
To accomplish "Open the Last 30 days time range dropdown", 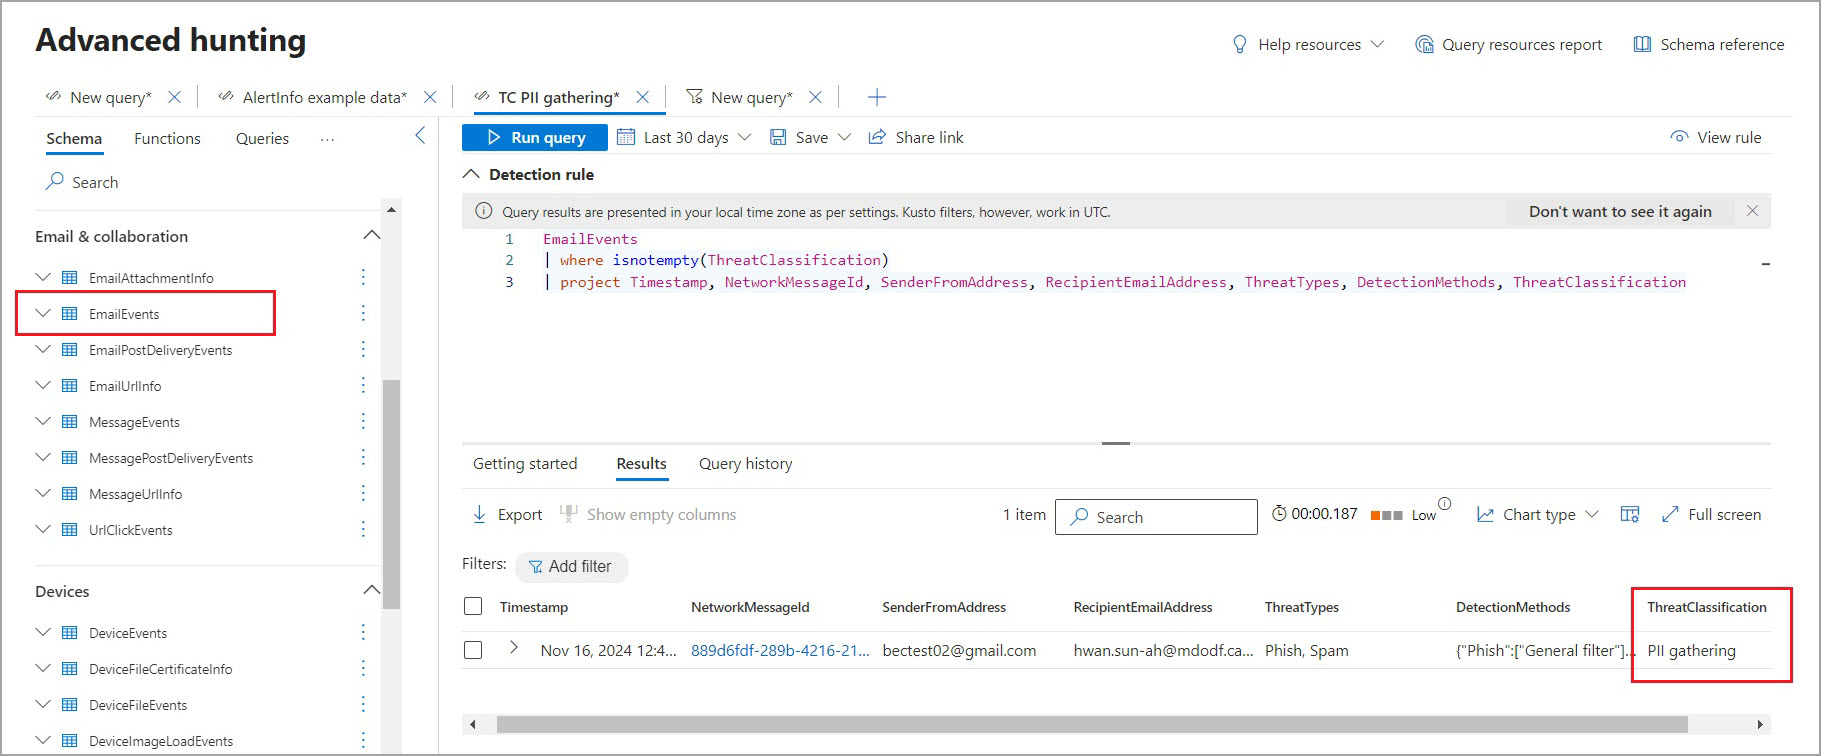I will click(x=684, y=137).
